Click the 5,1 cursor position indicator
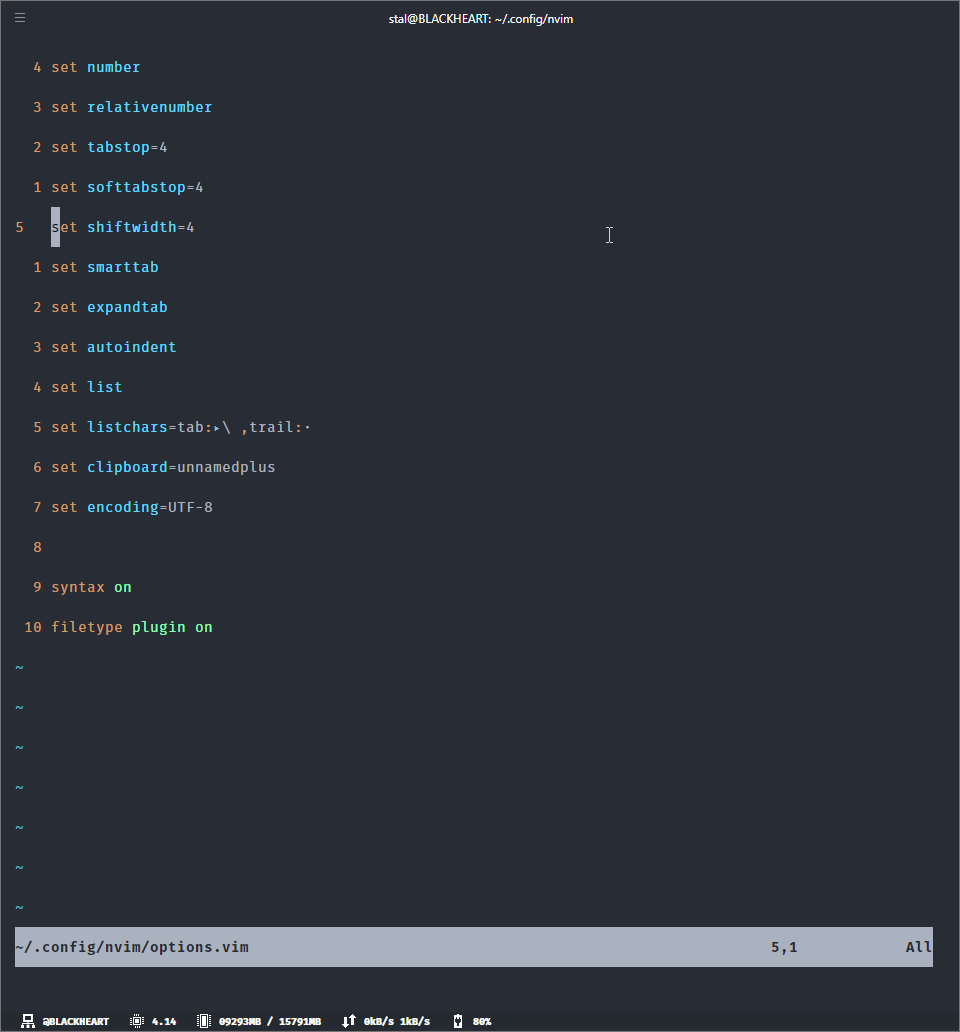The height and width of the screenshot is (1032, 960). pos(784,947)
